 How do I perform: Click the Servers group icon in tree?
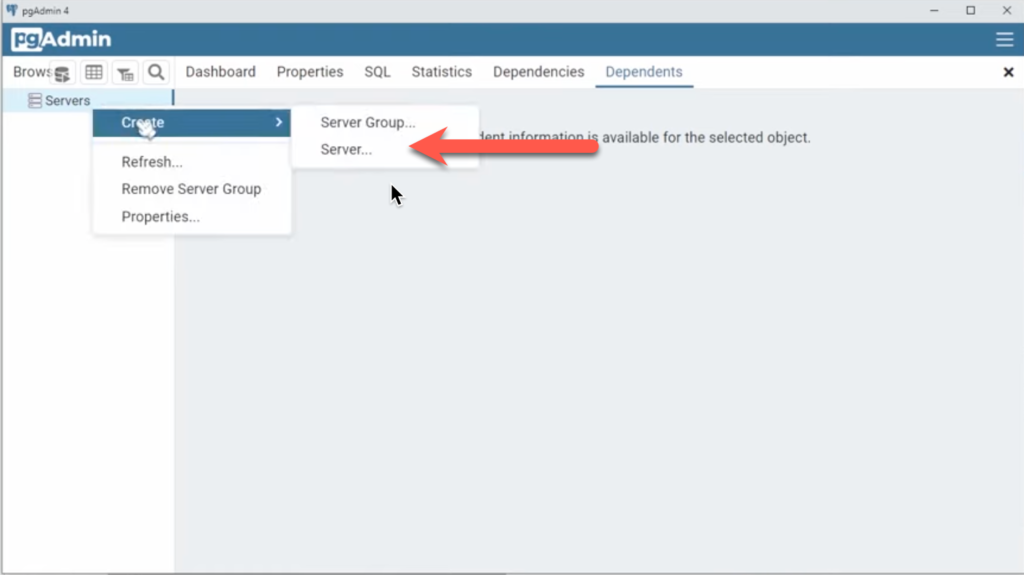[x=35, y=100]
